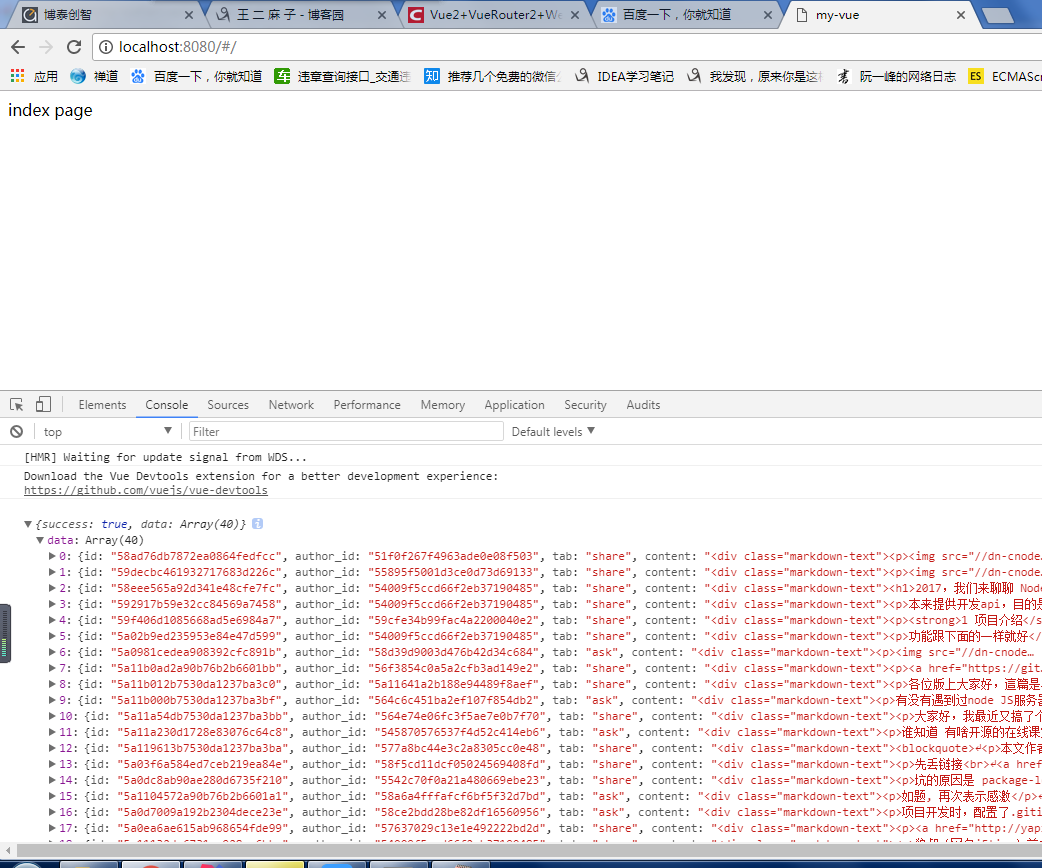Open the vue-devtools GitHub link
Image resolution: width=1042 pixels, height=868 pixels.
(x=145, y=491)
